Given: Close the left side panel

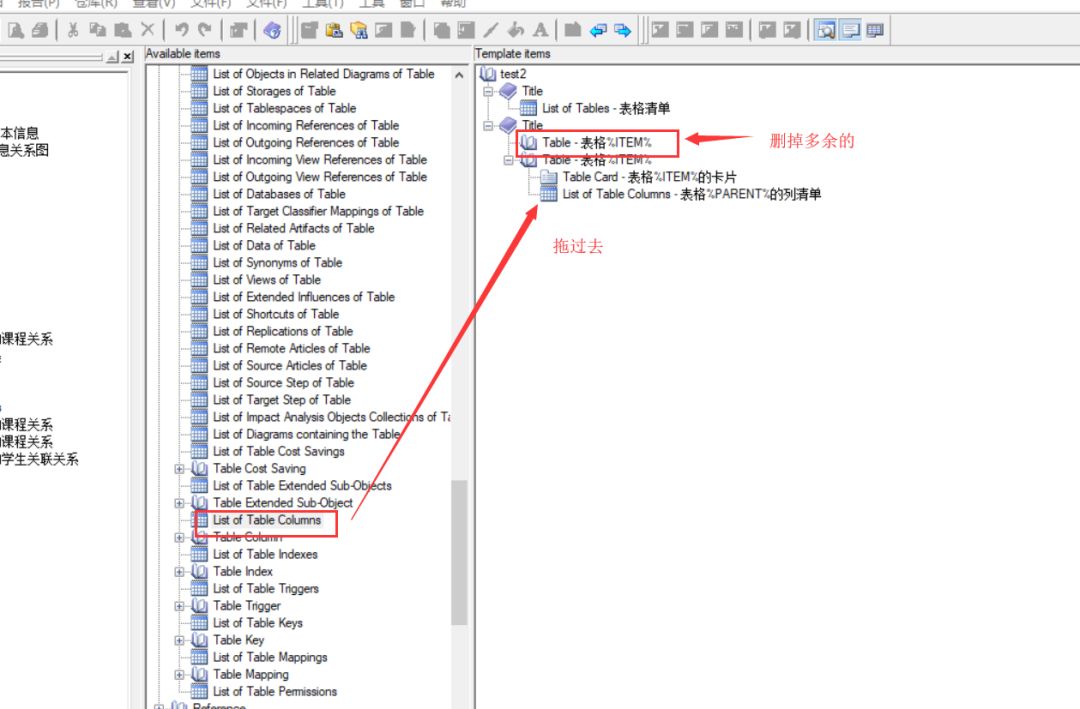Looking at the screenshot, I should (127, 57).
